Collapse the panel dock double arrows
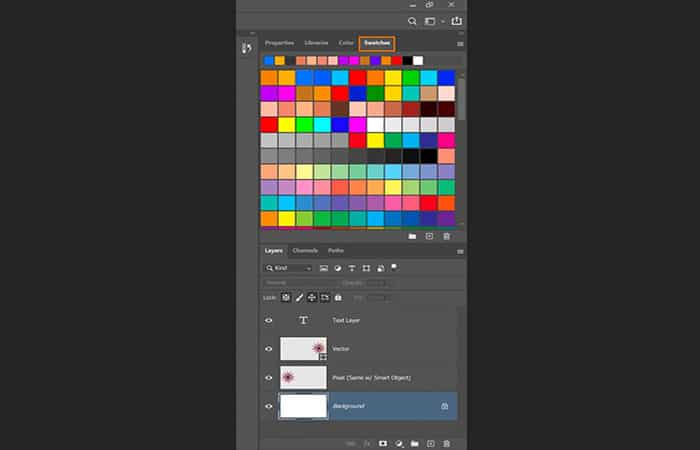The width and height of the screenshot is (700, 450). pyautogui.click(x=461, y=33)
